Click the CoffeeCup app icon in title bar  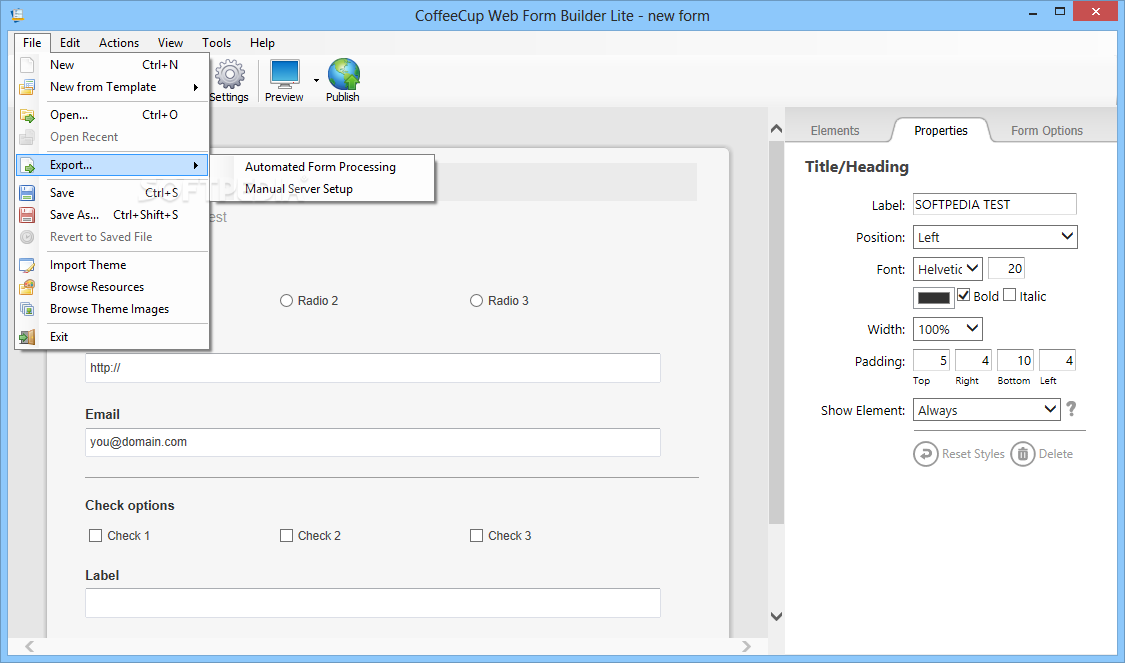[x=17, y=14]
